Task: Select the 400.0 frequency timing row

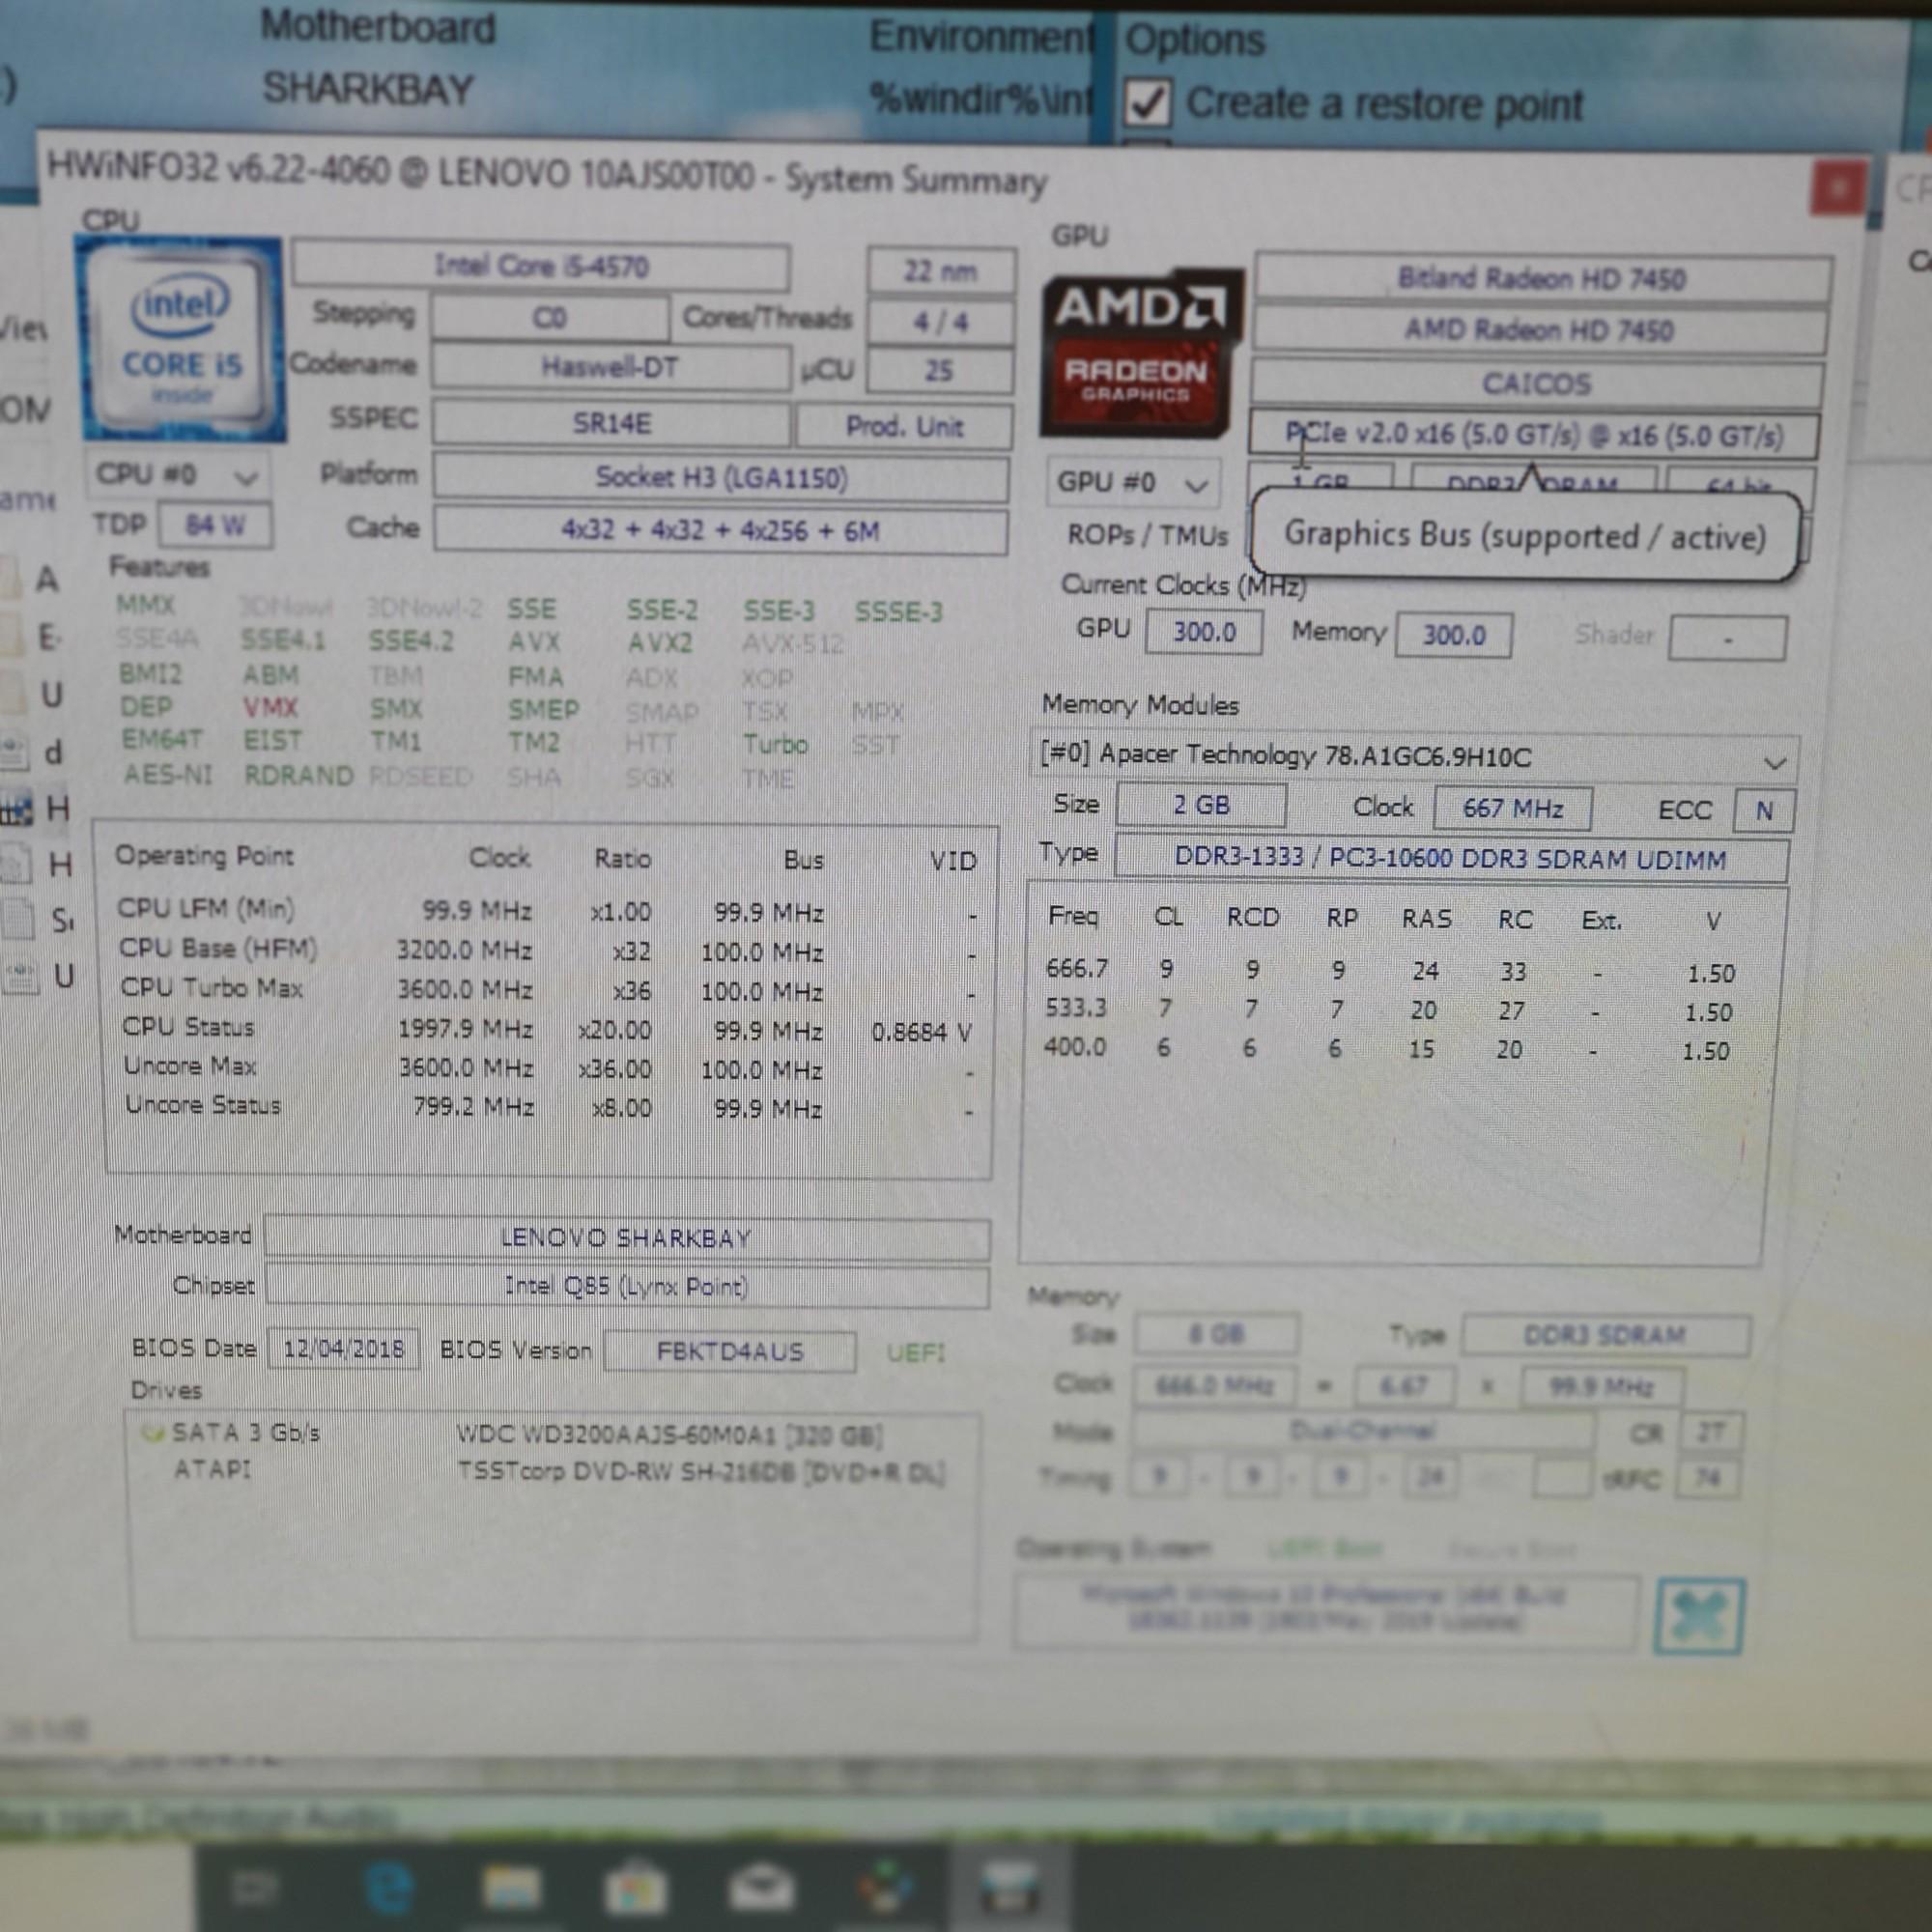Action: 1387,1049
